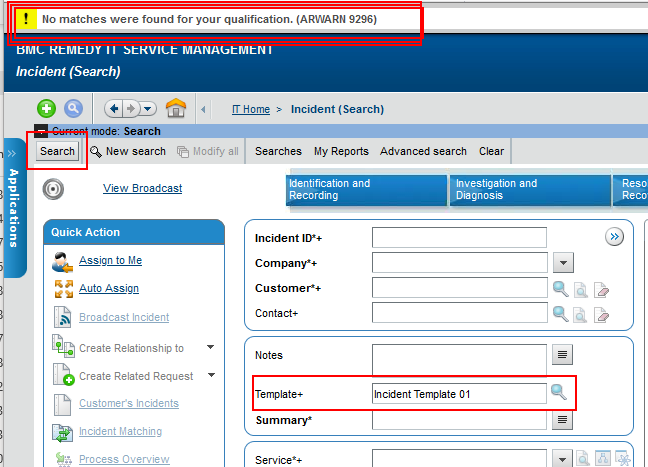Click Clear in the toolbar

[491, 151]
